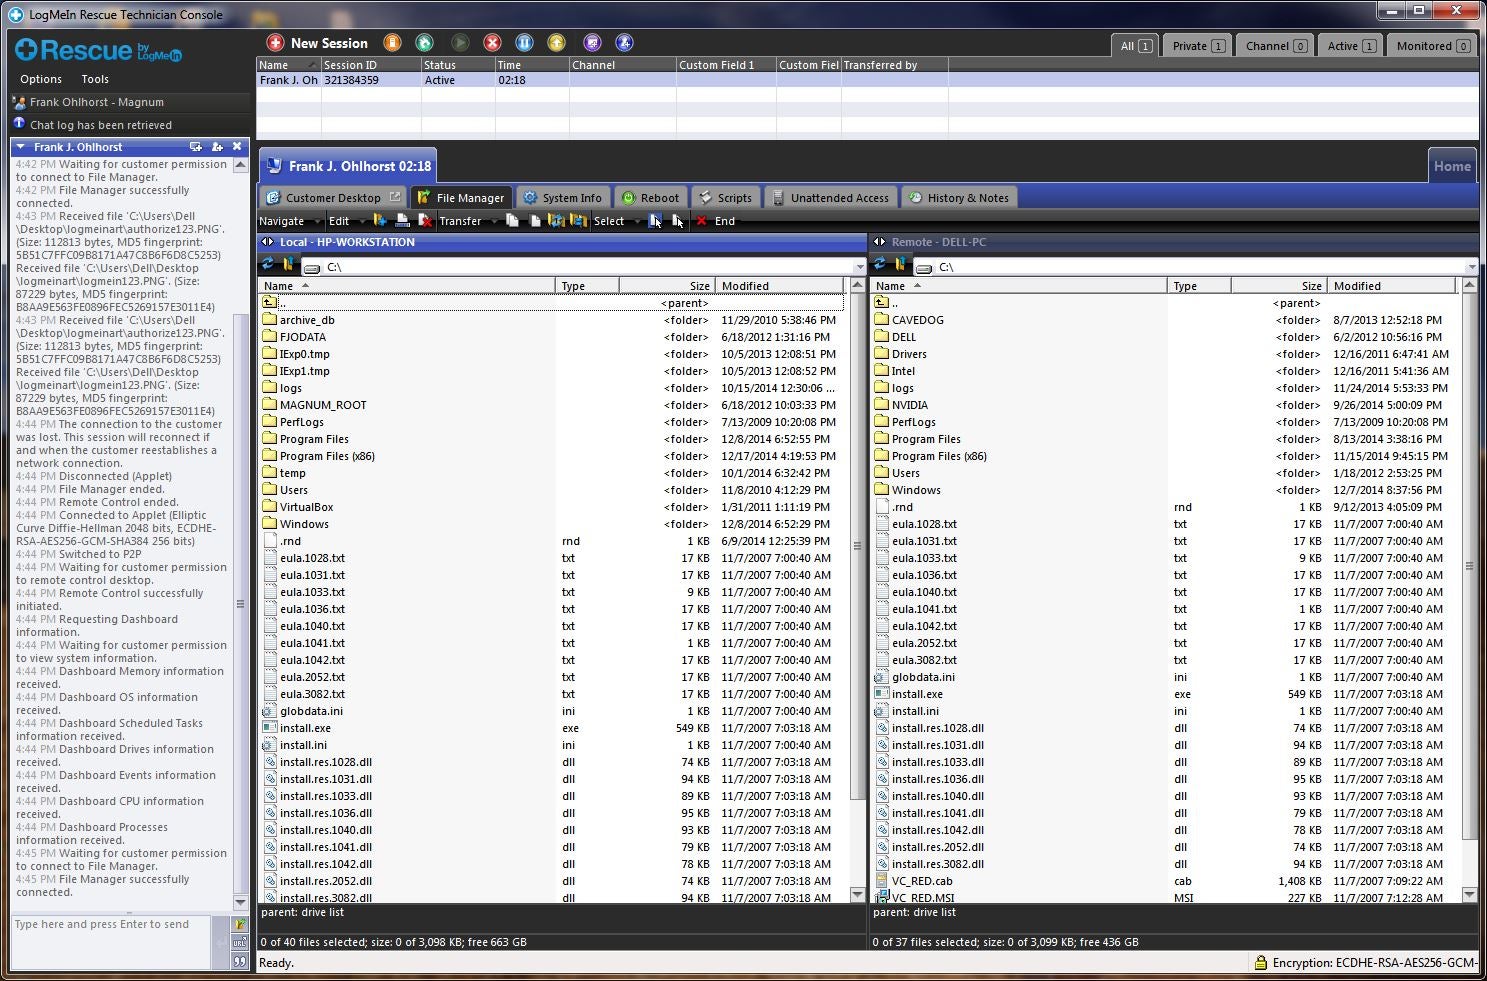
Task: Open the Navigate dropdown menu
Action: pos(290,221)
